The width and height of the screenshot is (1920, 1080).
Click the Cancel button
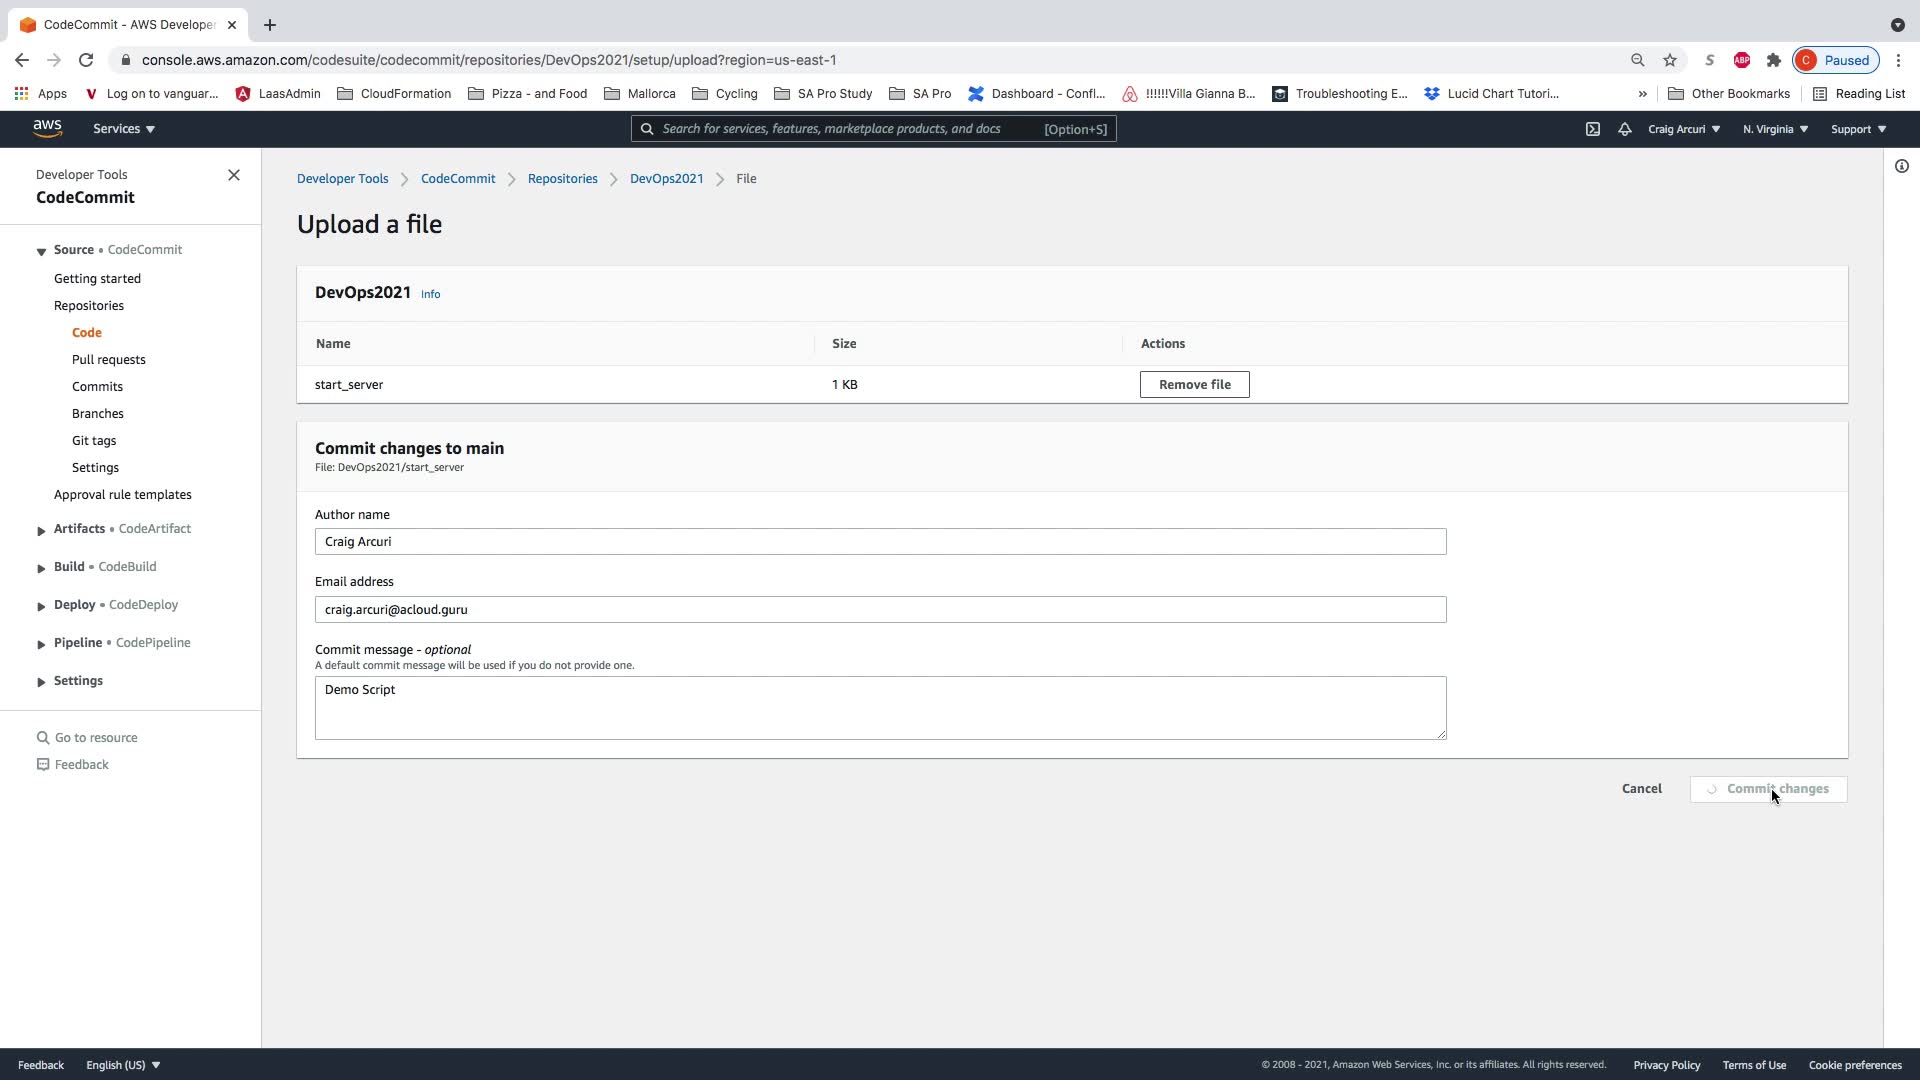click(x=1641, y=789)
